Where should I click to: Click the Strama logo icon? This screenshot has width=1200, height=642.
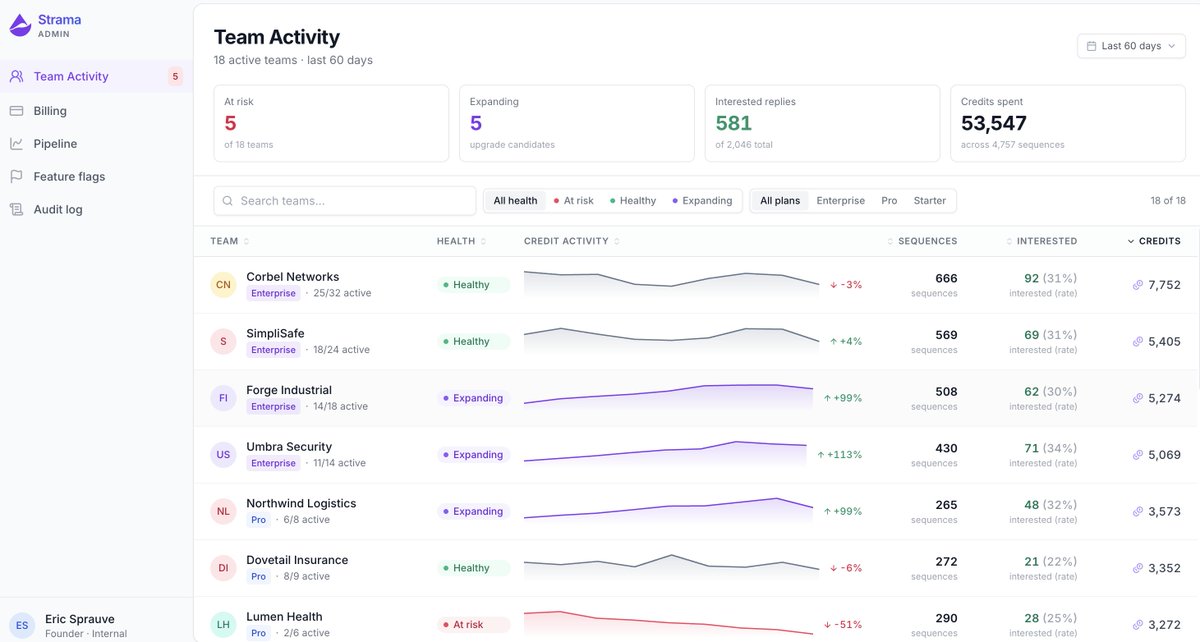[x=20, y=25]
